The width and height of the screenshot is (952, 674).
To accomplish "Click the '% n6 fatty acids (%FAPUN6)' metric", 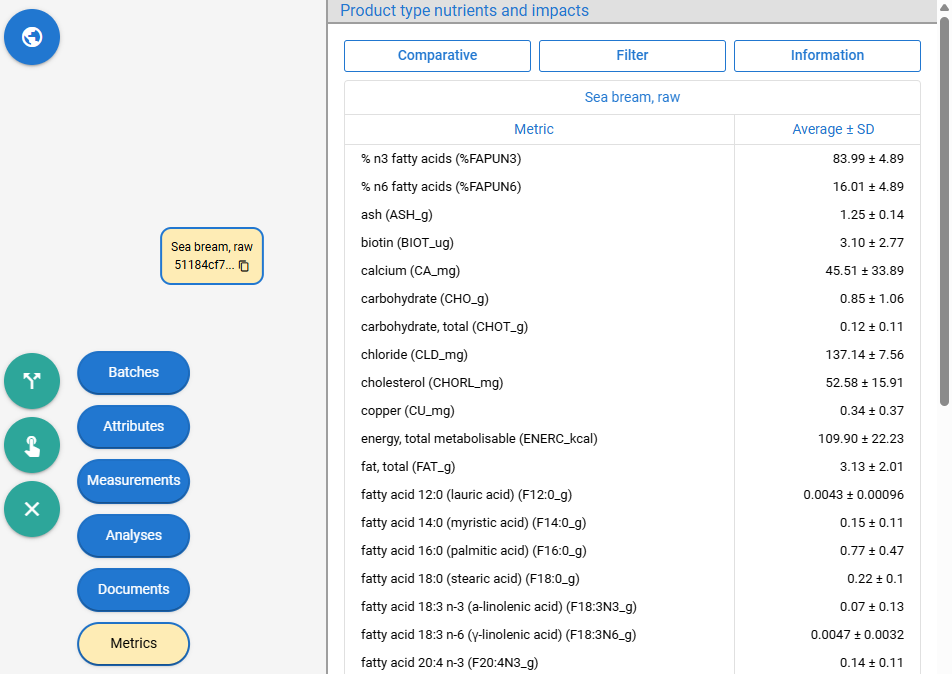I will click(441, 186).
